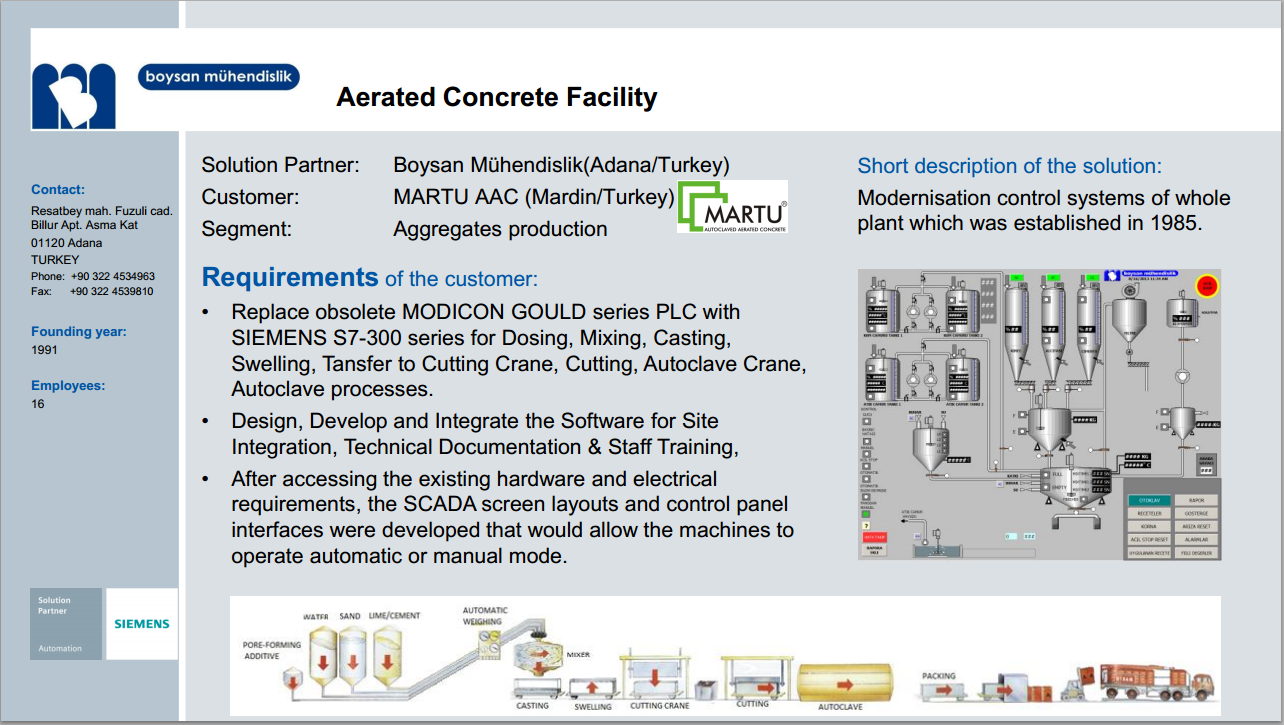Click the Solution Partner Automation badge

pyautogui.click(x=66, y=624)
